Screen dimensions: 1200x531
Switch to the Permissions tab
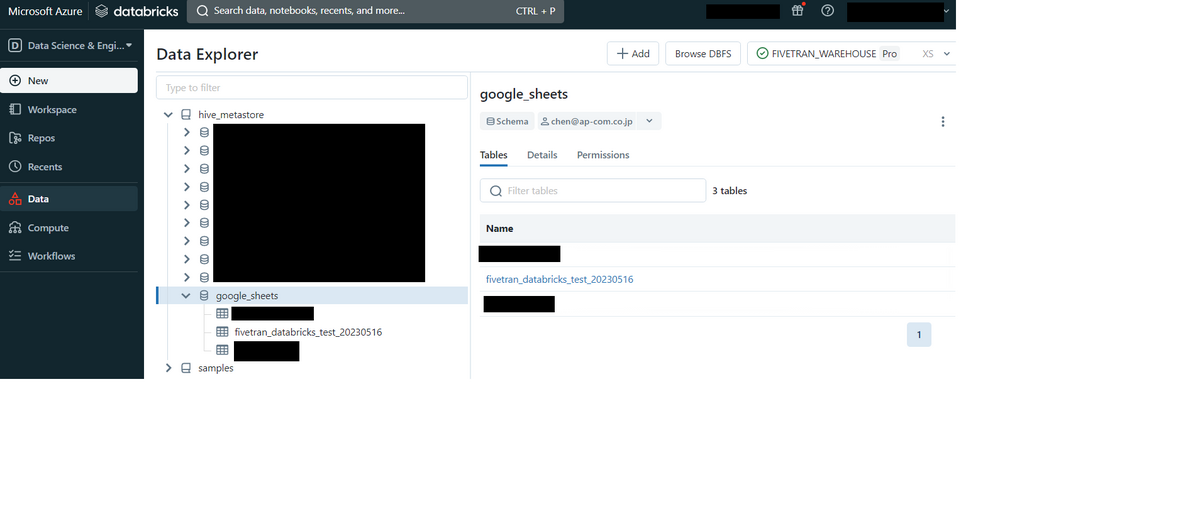603,155
